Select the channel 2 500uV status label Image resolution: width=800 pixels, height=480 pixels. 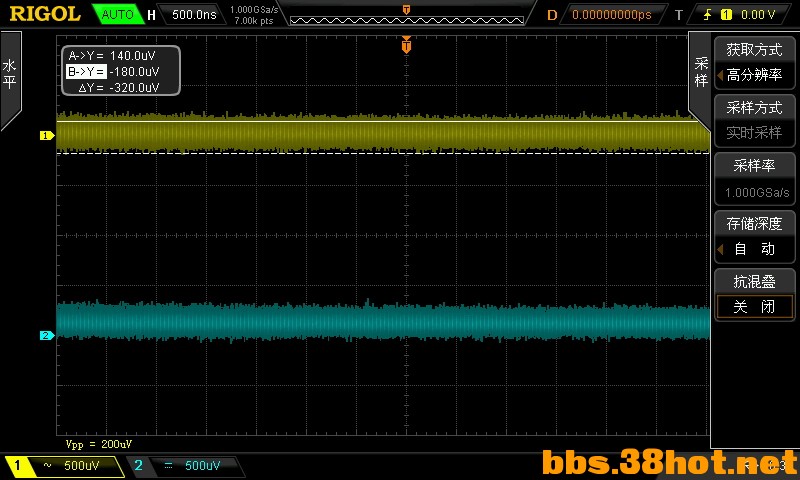[x=202, y=466]
